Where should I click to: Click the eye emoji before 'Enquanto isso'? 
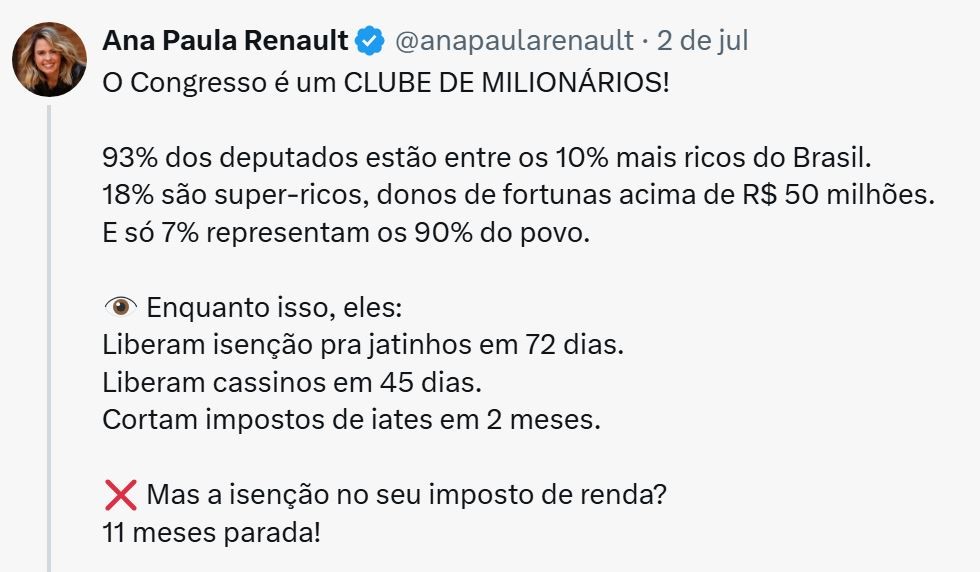(x=119, y=306)
